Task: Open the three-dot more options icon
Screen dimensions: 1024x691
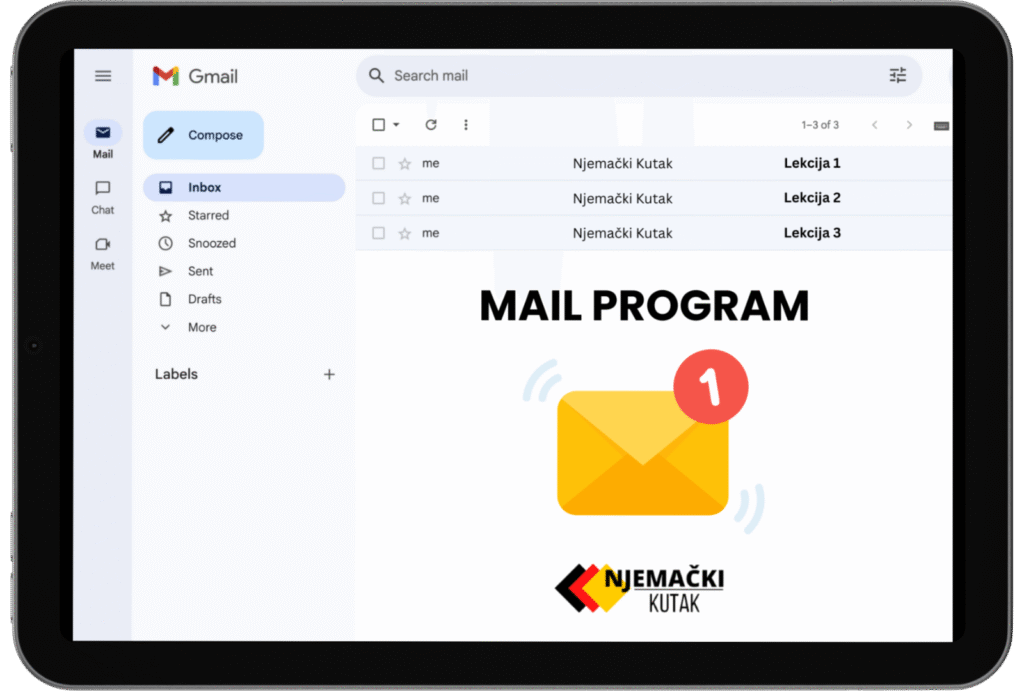Action: tap(465, 125)
